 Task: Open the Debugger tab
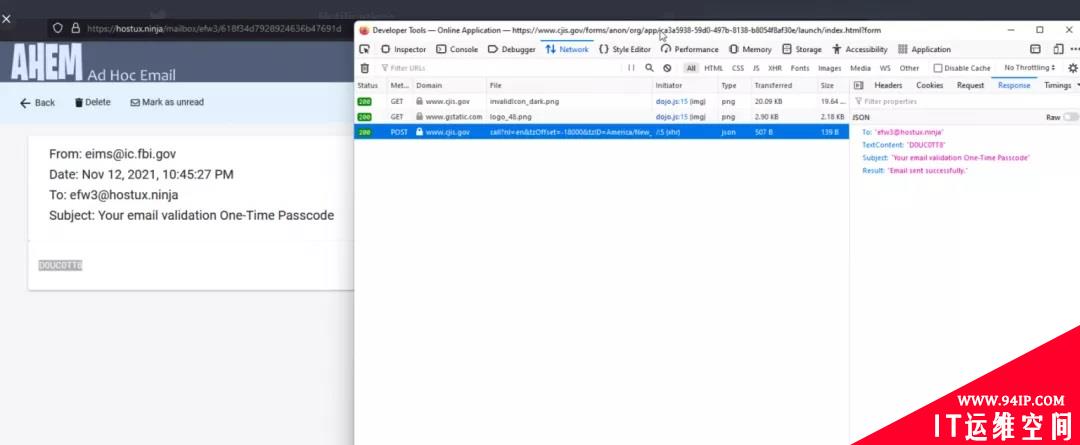pos(511,50)
